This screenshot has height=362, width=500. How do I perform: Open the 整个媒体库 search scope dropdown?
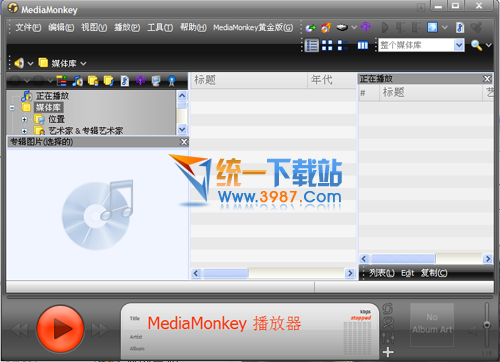[x=459, y=45]
